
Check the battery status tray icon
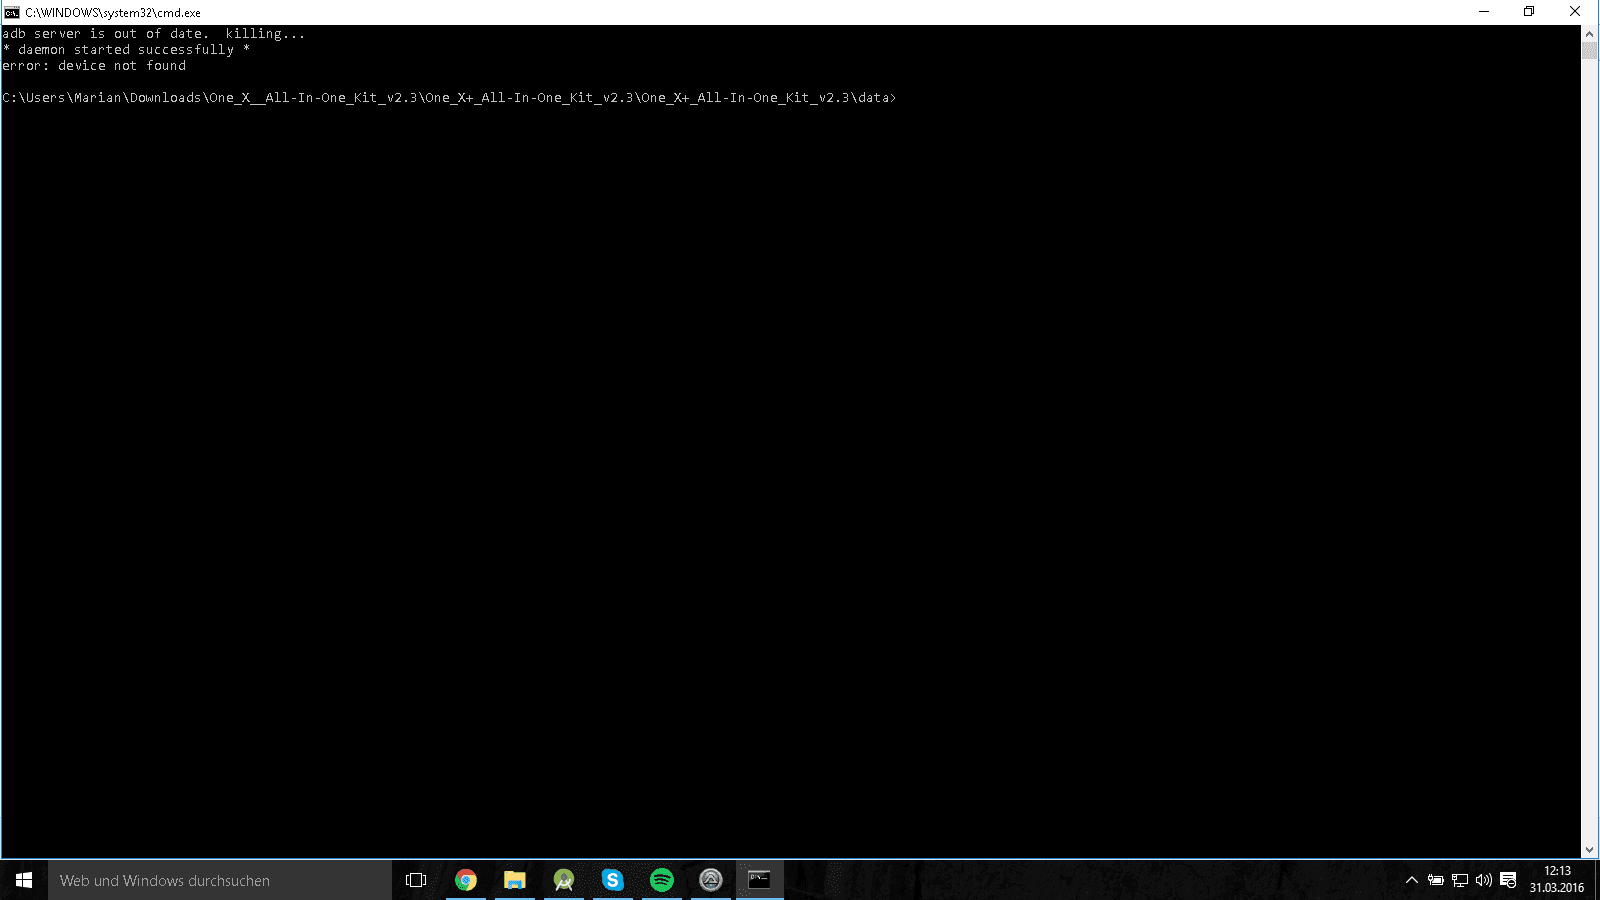click(1436, 880)
